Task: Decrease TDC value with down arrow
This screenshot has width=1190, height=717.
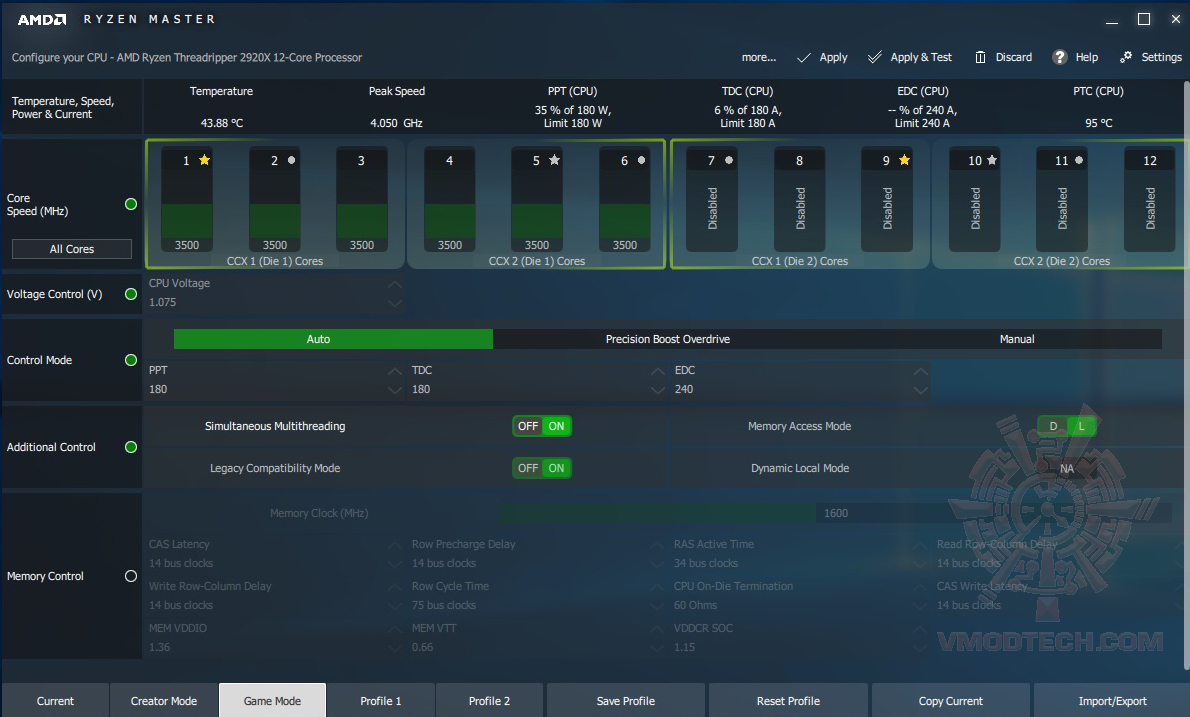Action: tap(658, 390)
